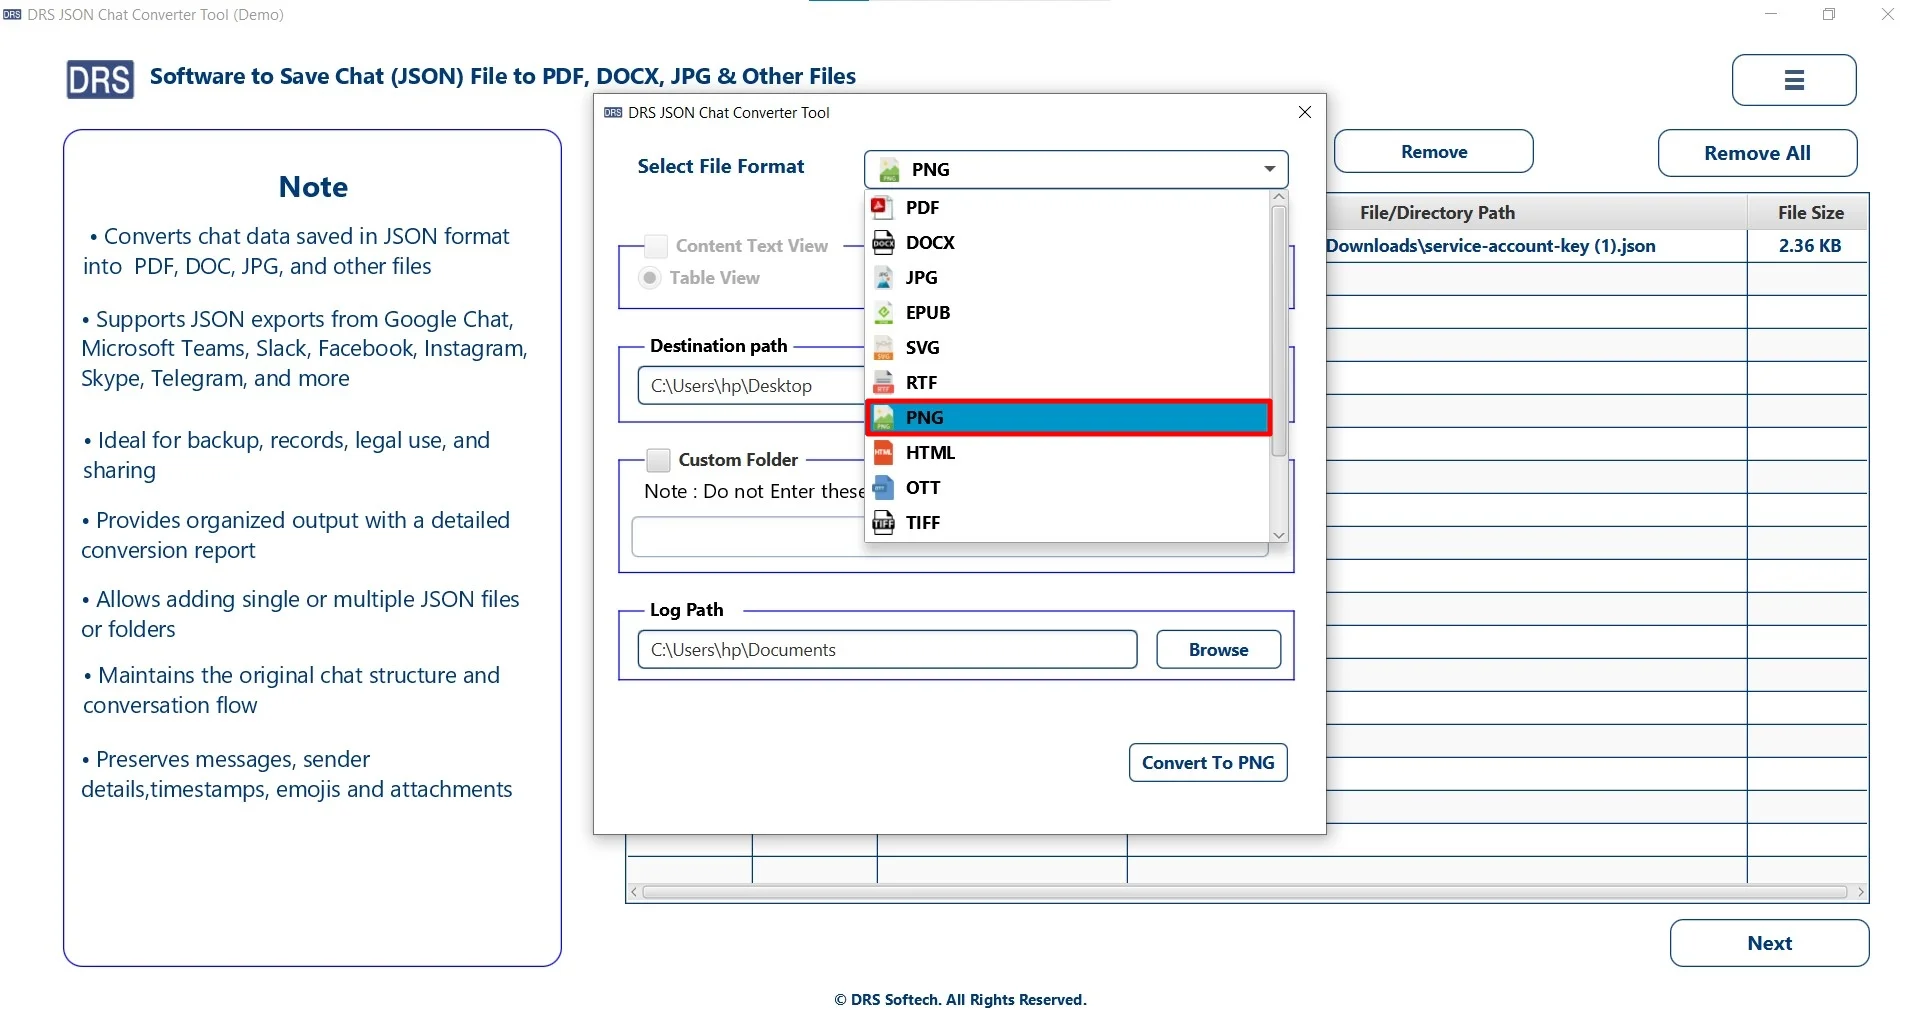Select the EPUB format icon
1918x1010 pixels.
[x=884, y=312]
